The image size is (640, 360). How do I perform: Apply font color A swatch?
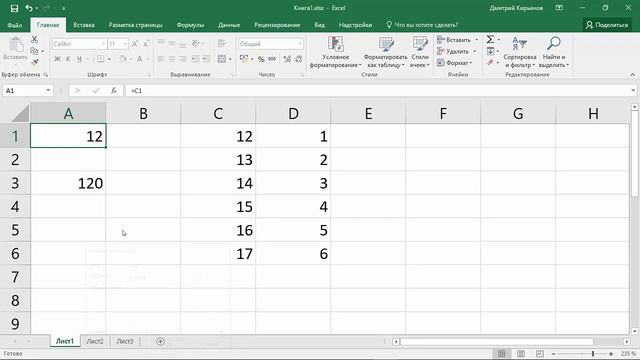tap(139, 59)
